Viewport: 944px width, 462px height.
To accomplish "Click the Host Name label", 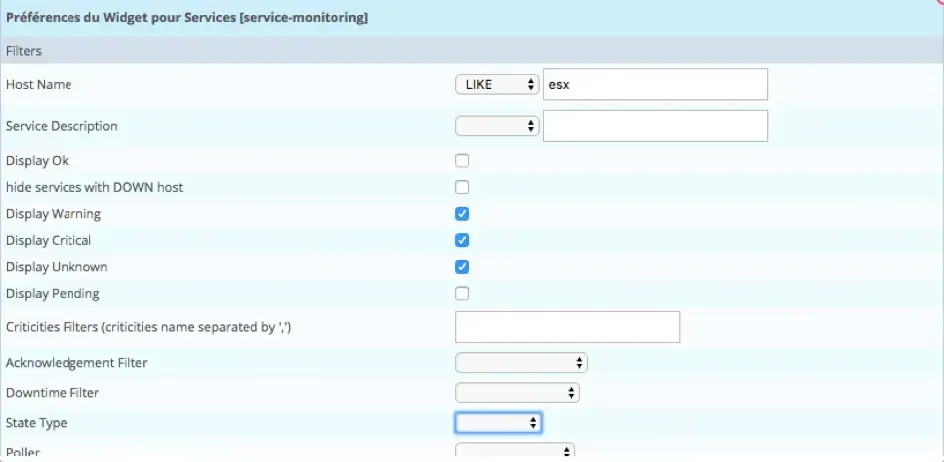I will pyautogui.click(x=39, y=84).
